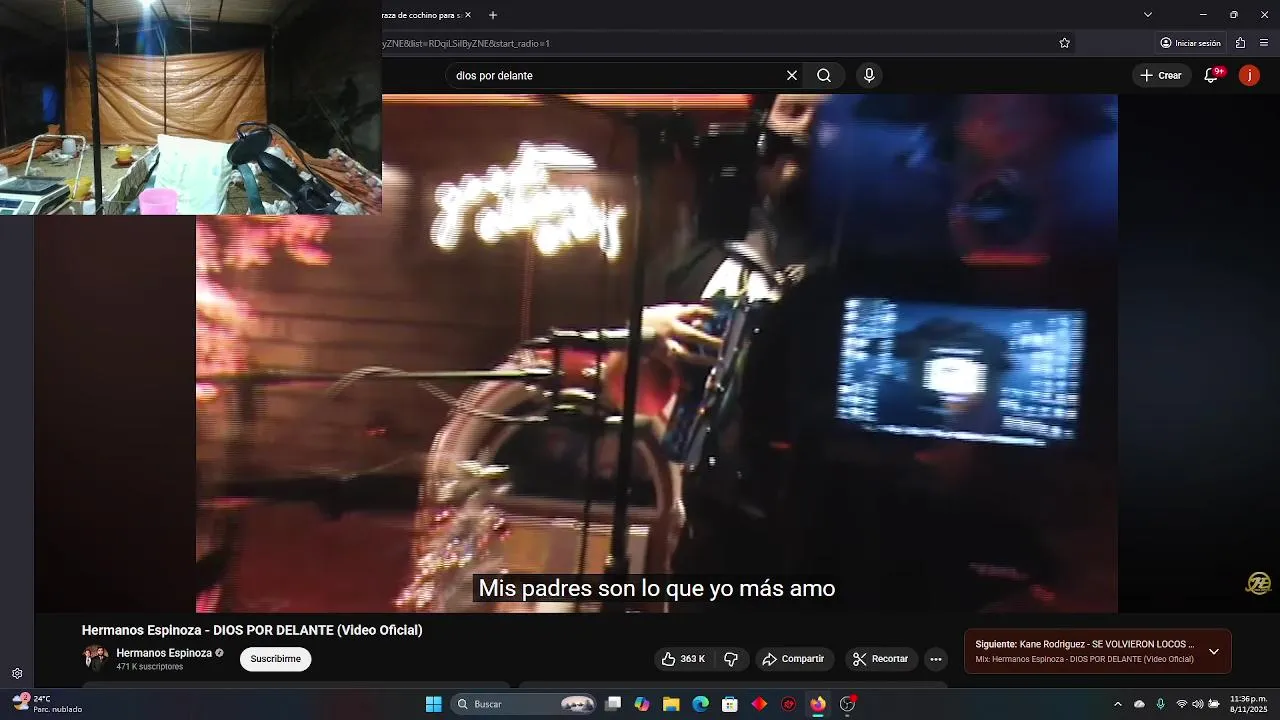This screenshot has height=720, width=1280.
Task: Open the volume speaker tray icon
Action: pos(1198,704)
